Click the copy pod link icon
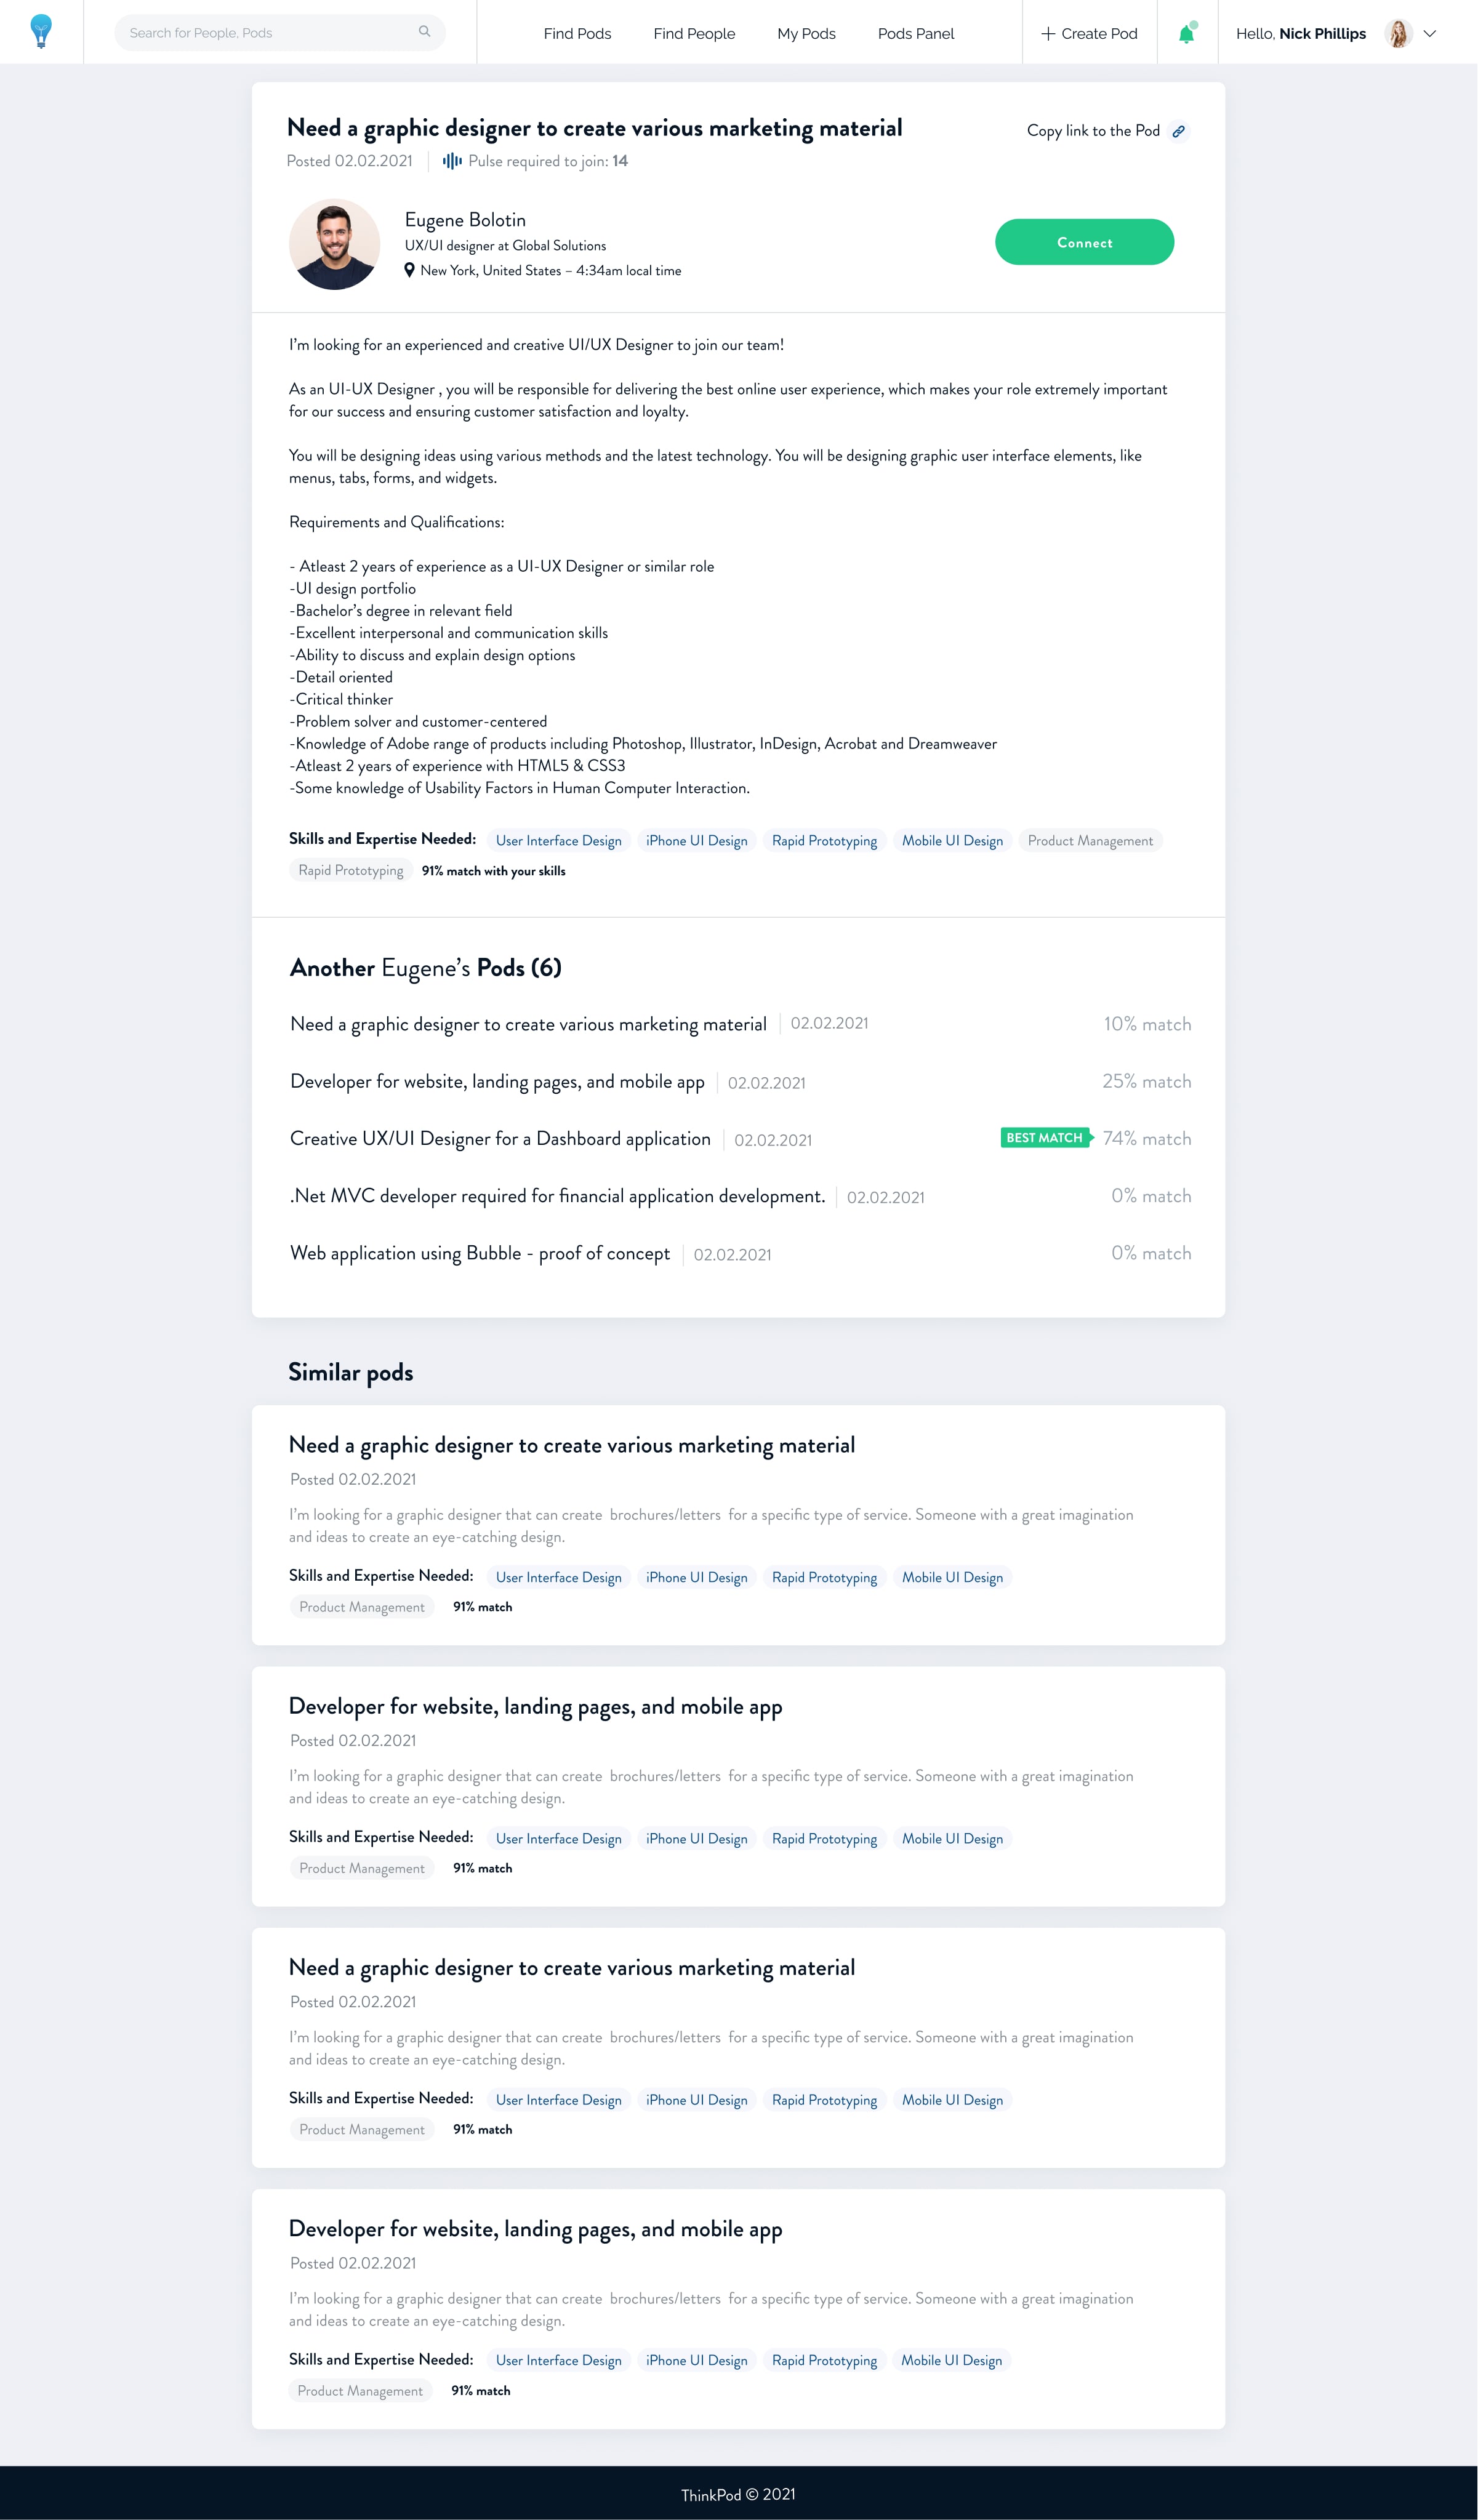1478x2520 pixels. click(1178, 131)
